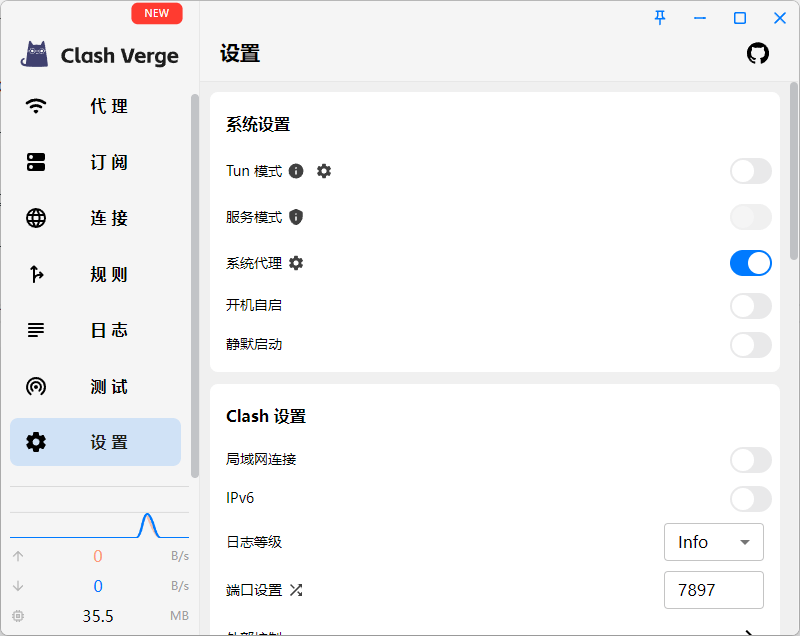
Task: Open the 订阅 sidebar item
Action: tap(96, 163)
